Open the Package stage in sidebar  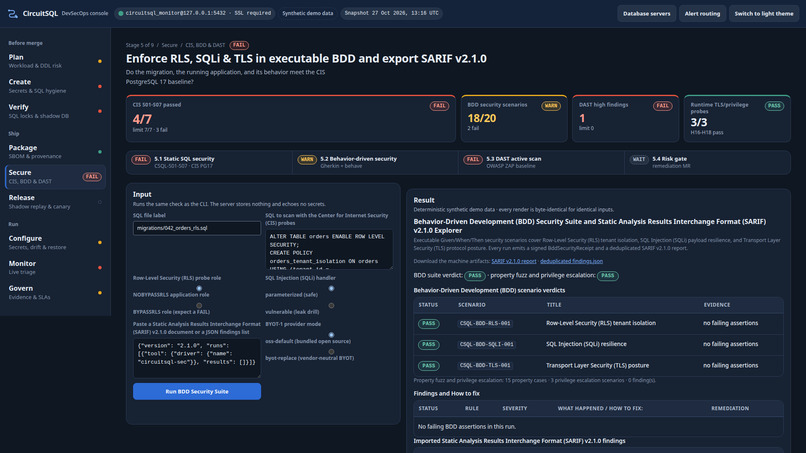click(x=55, y=152)
